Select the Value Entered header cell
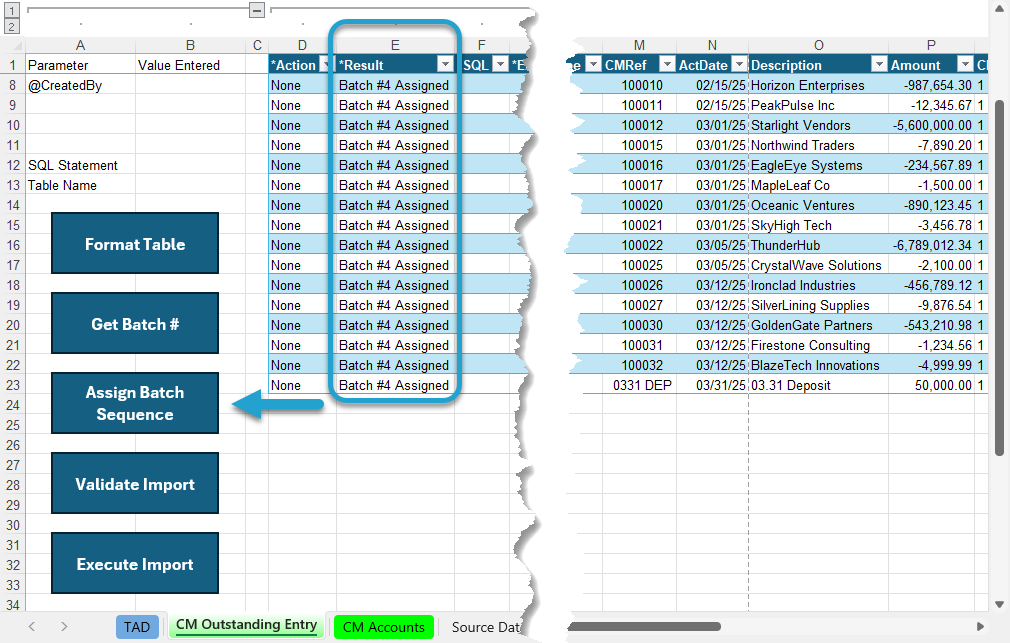The width and height of the screenshot is (1010, 643). coord(191,65)
